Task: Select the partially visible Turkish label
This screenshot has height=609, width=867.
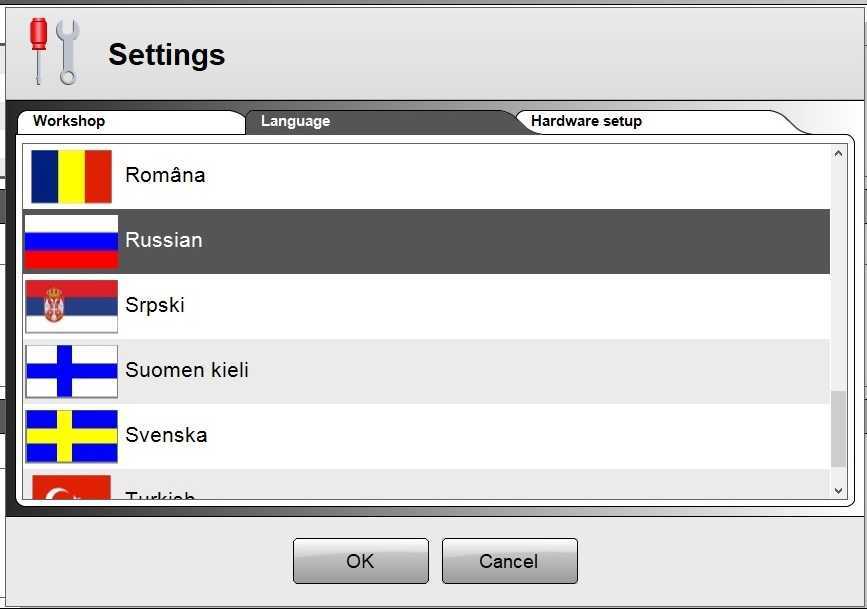Action: coord(160,495)
